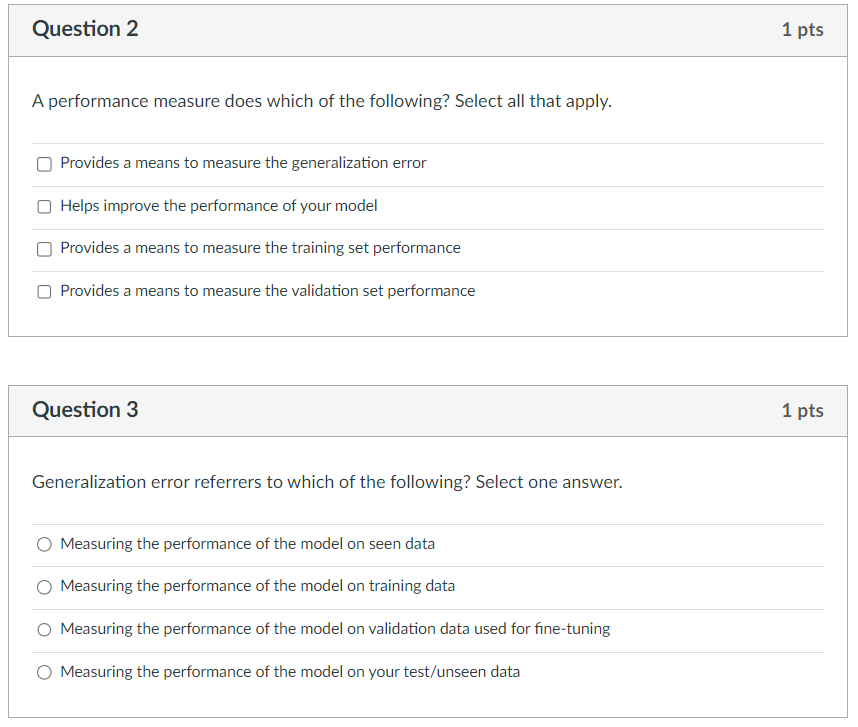Click the 'Question 3' heading
The height and width of the screenshot is (727, 858).
point(85,410)
